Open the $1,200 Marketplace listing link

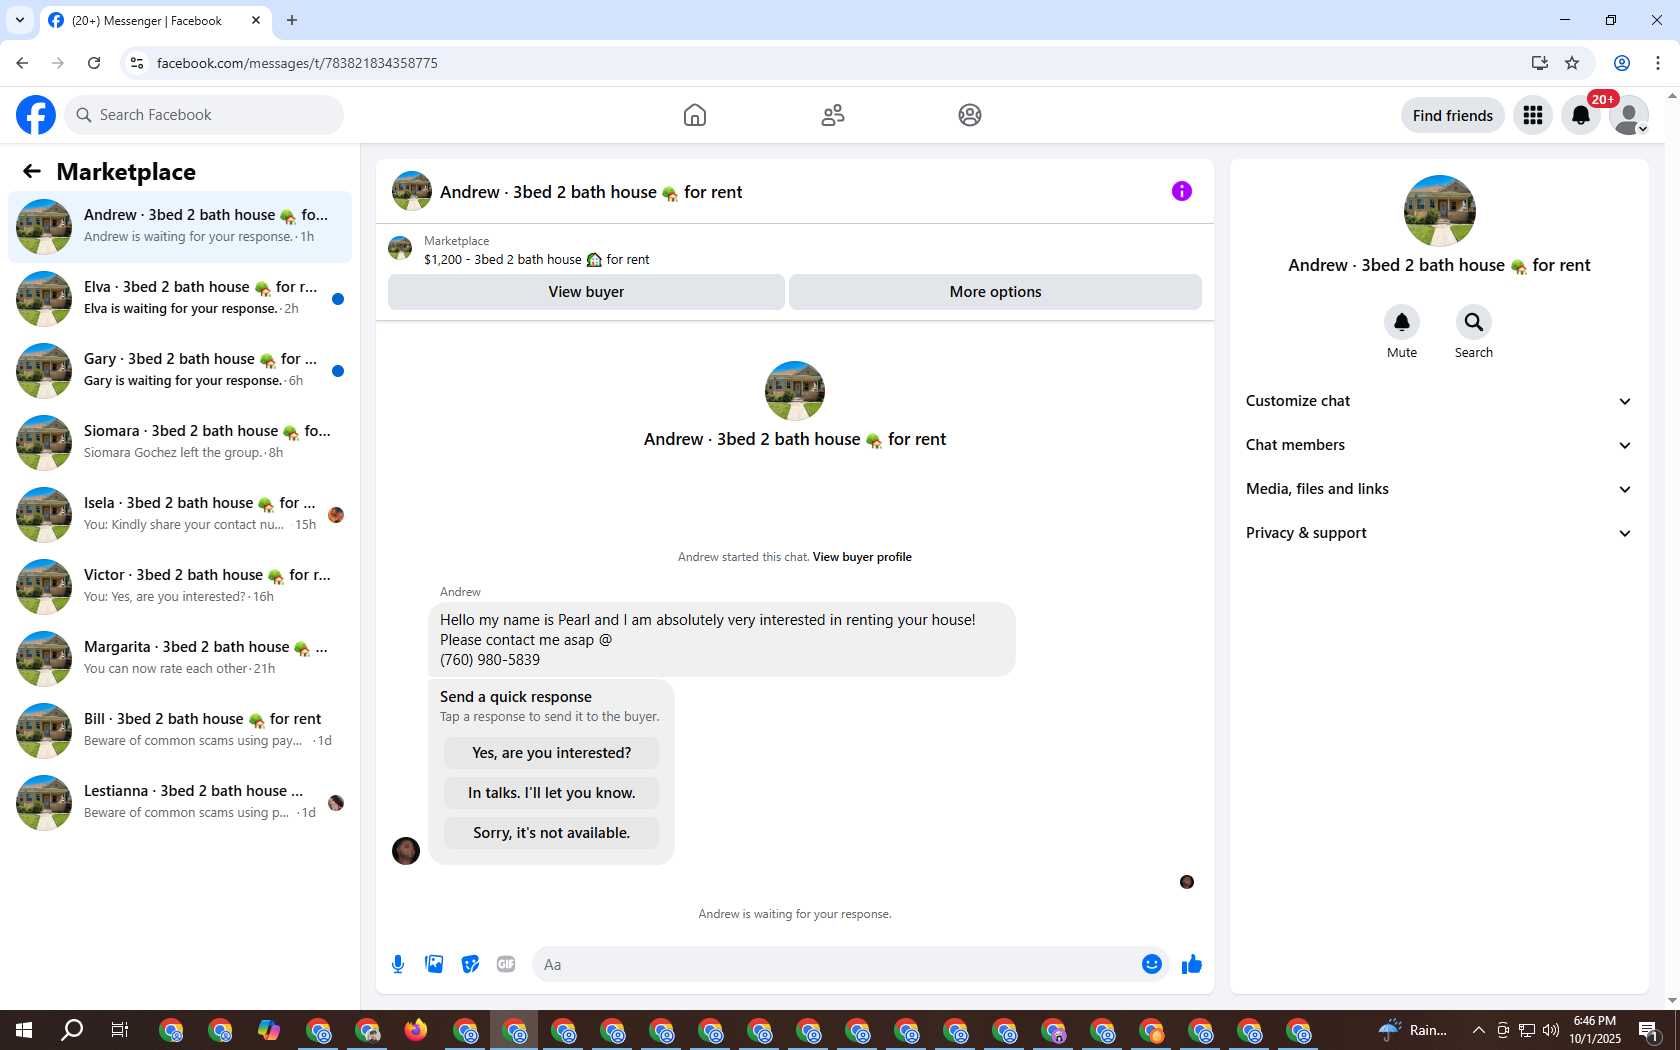(536, 260)
